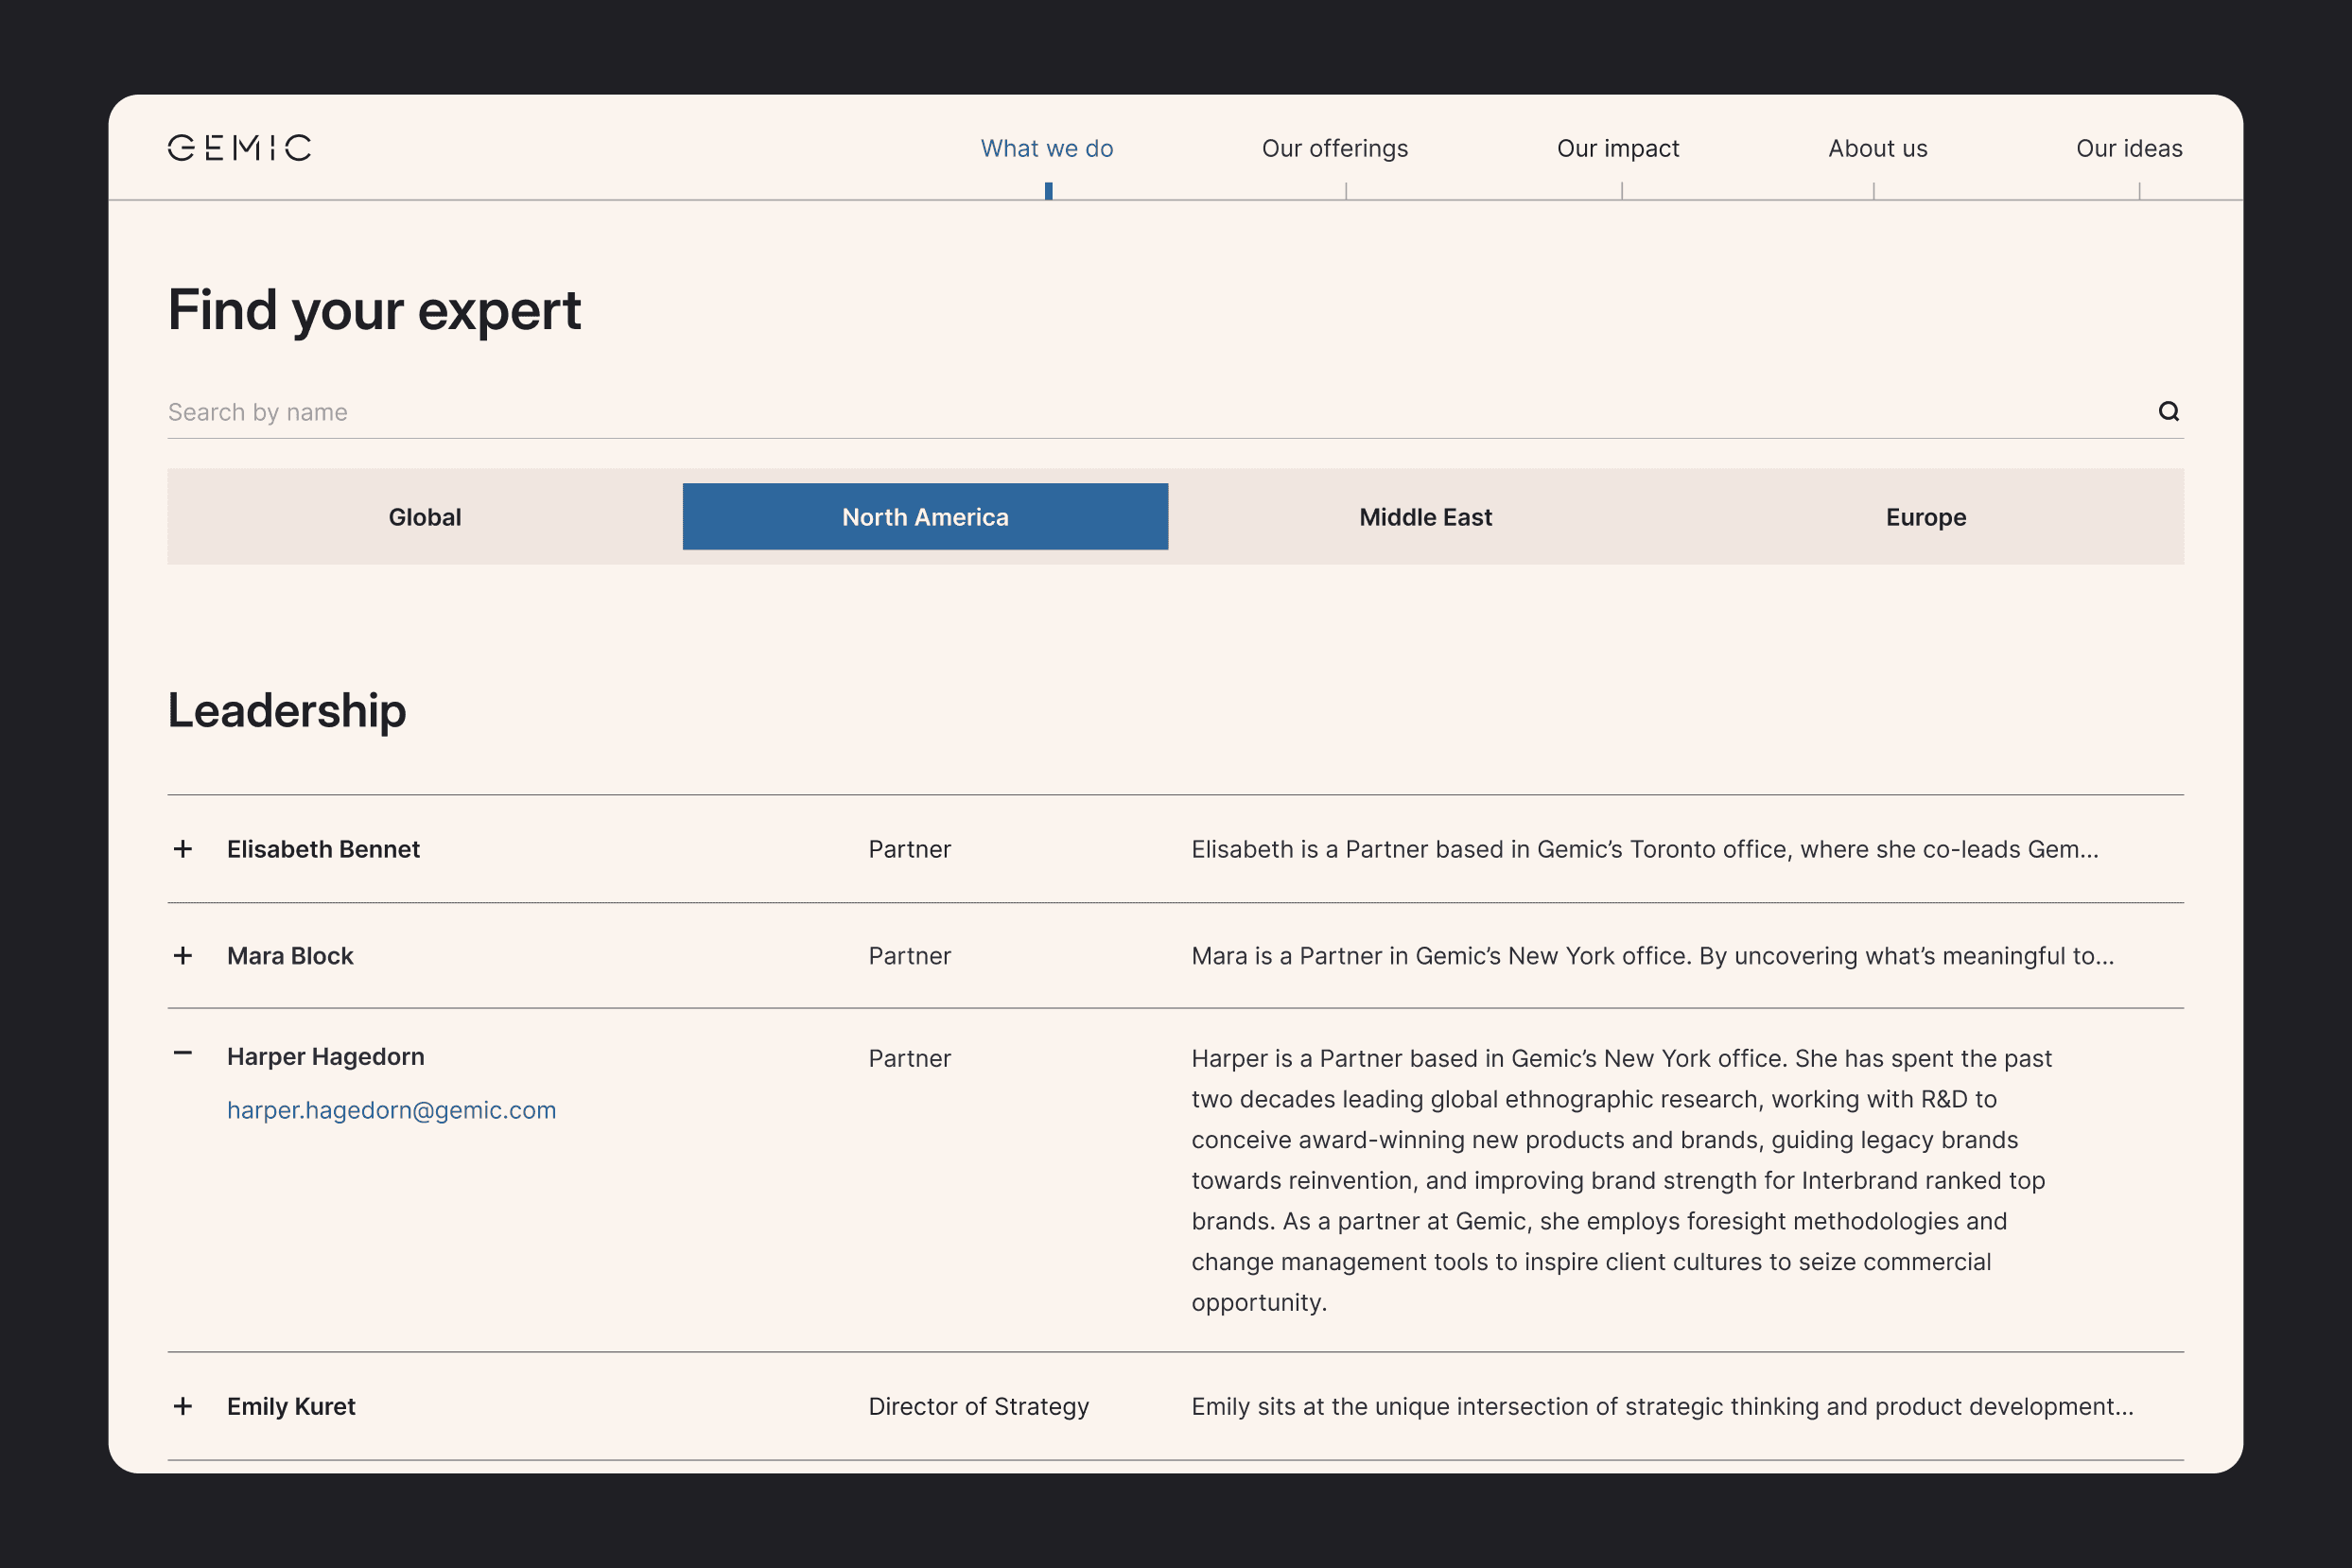Expand Emily Kuret's row with plus icon

(183, 1406)
